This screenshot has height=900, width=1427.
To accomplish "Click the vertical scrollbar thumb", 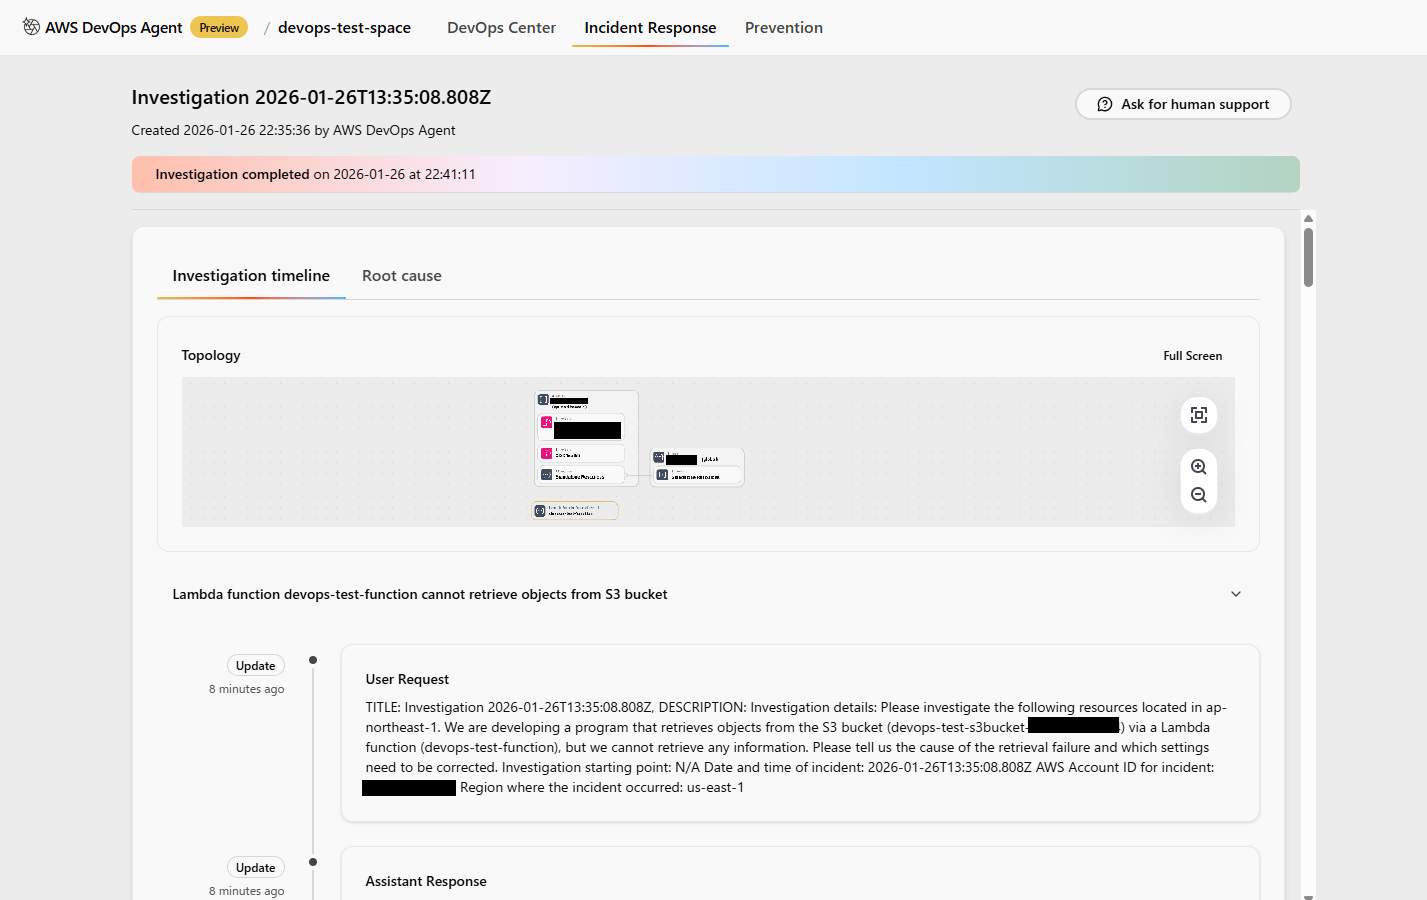I will pyautogui.click(x=1308, y=257).
